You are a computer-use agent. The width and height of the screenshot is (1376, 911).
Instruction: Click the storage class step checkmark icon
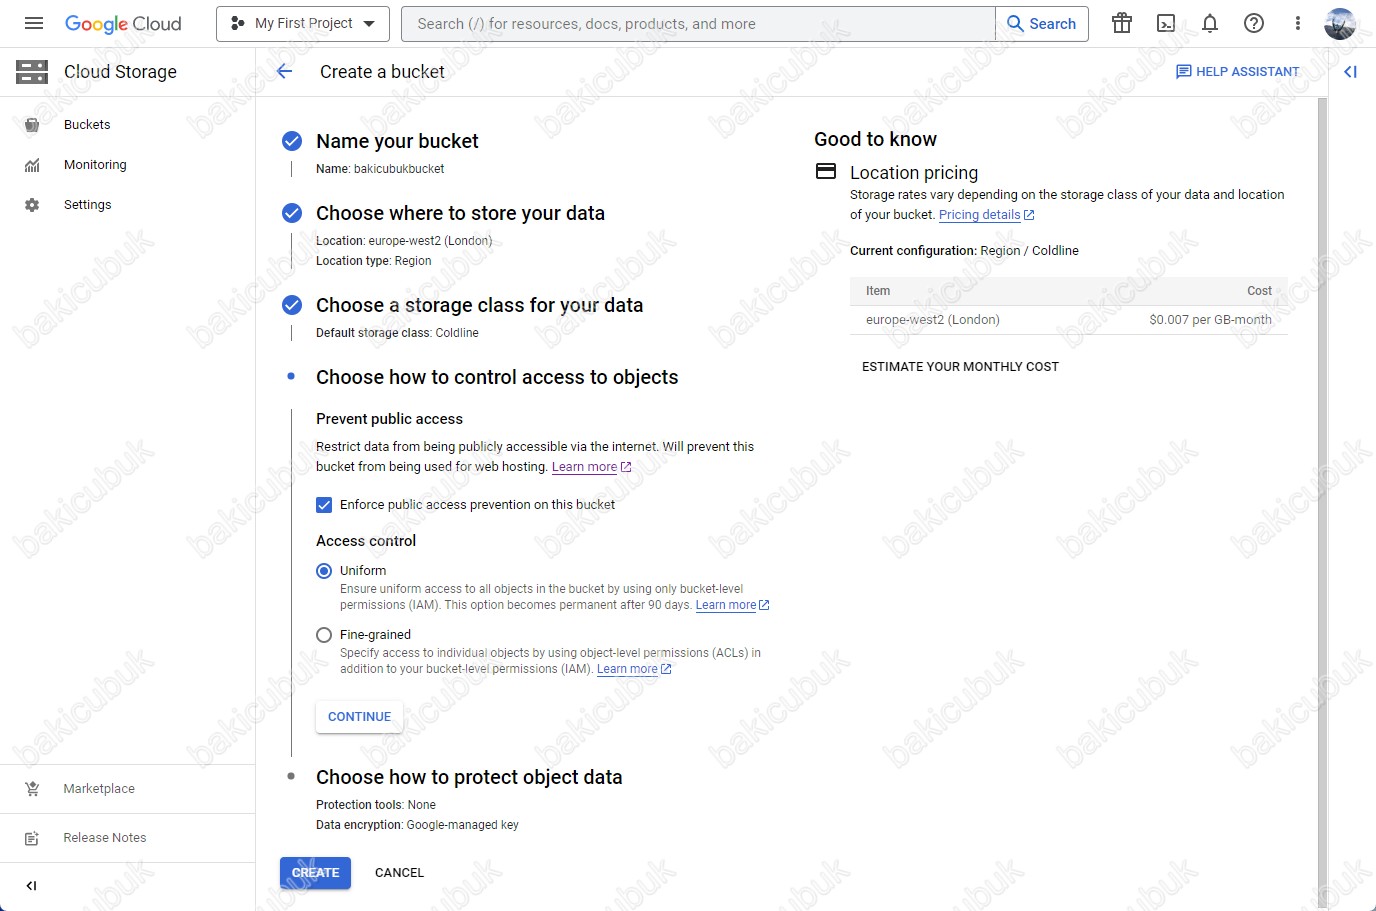292,305
